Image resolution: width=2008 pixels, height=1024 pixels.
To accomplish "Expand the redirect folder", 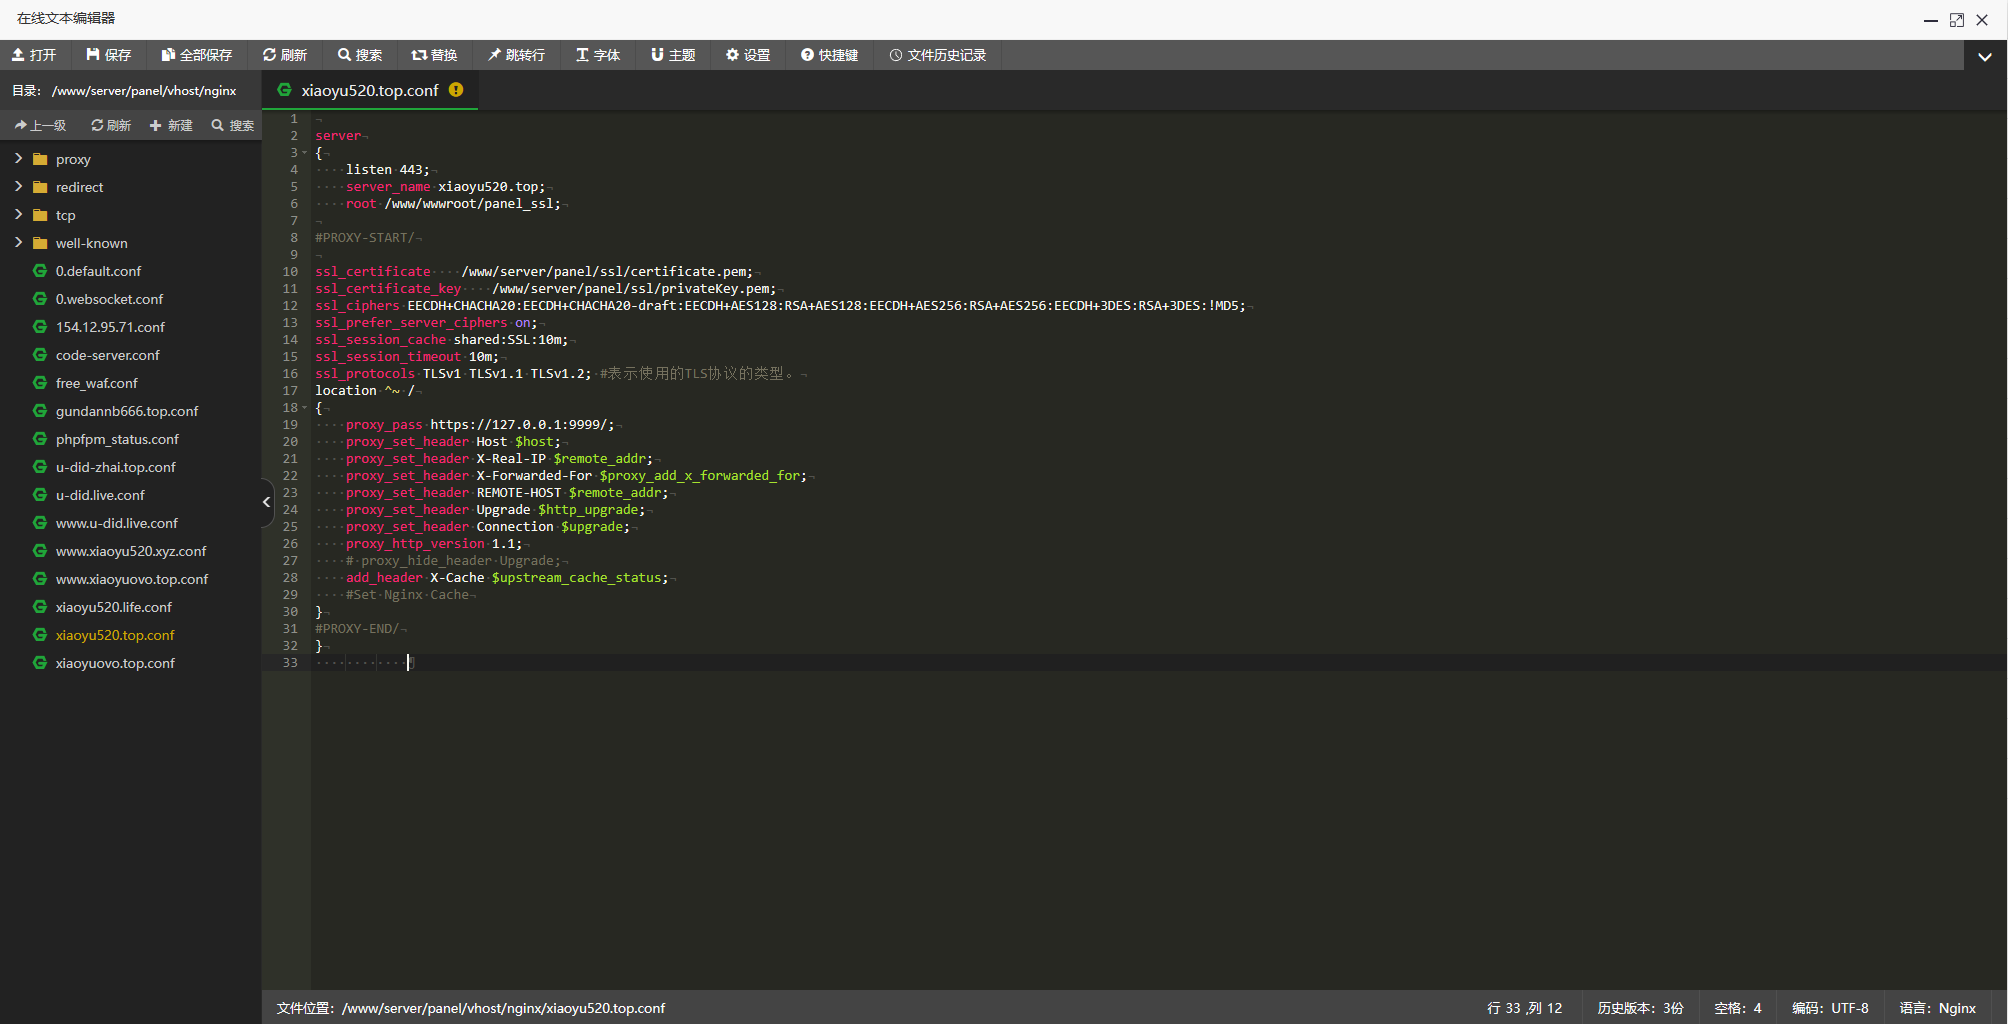I will [18, 186].
